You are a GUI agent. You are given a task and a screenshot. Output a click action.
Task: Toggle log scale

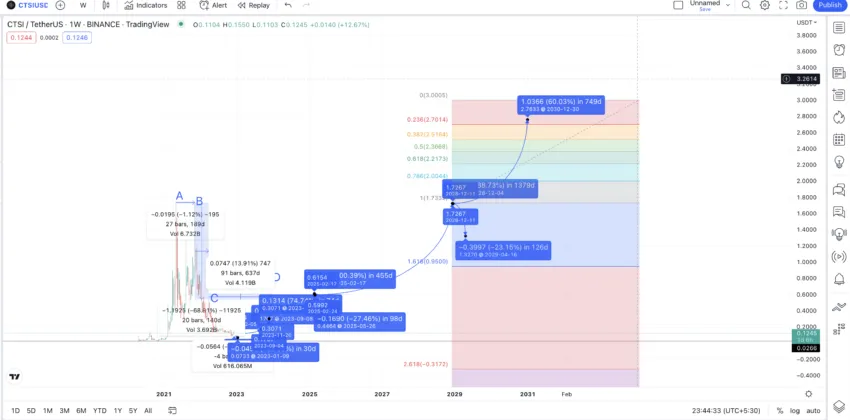[x=794, y=410]
